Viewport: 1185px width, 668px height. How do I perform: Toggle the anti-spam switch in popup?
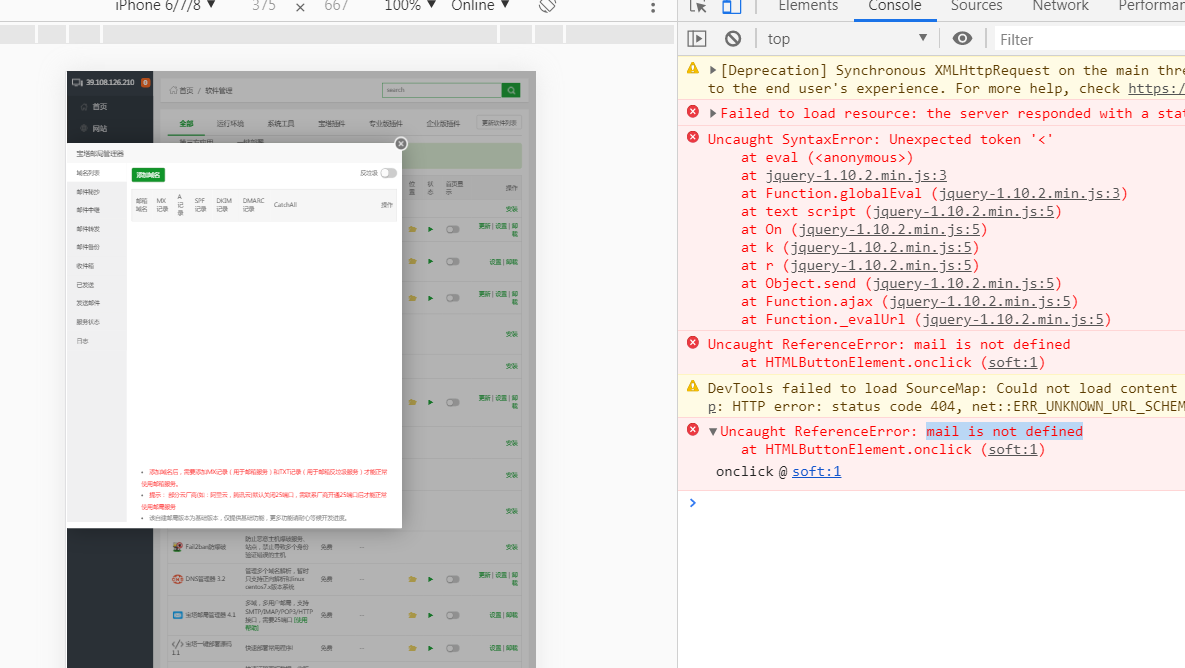pyautogui.click(x=388, y=173)
